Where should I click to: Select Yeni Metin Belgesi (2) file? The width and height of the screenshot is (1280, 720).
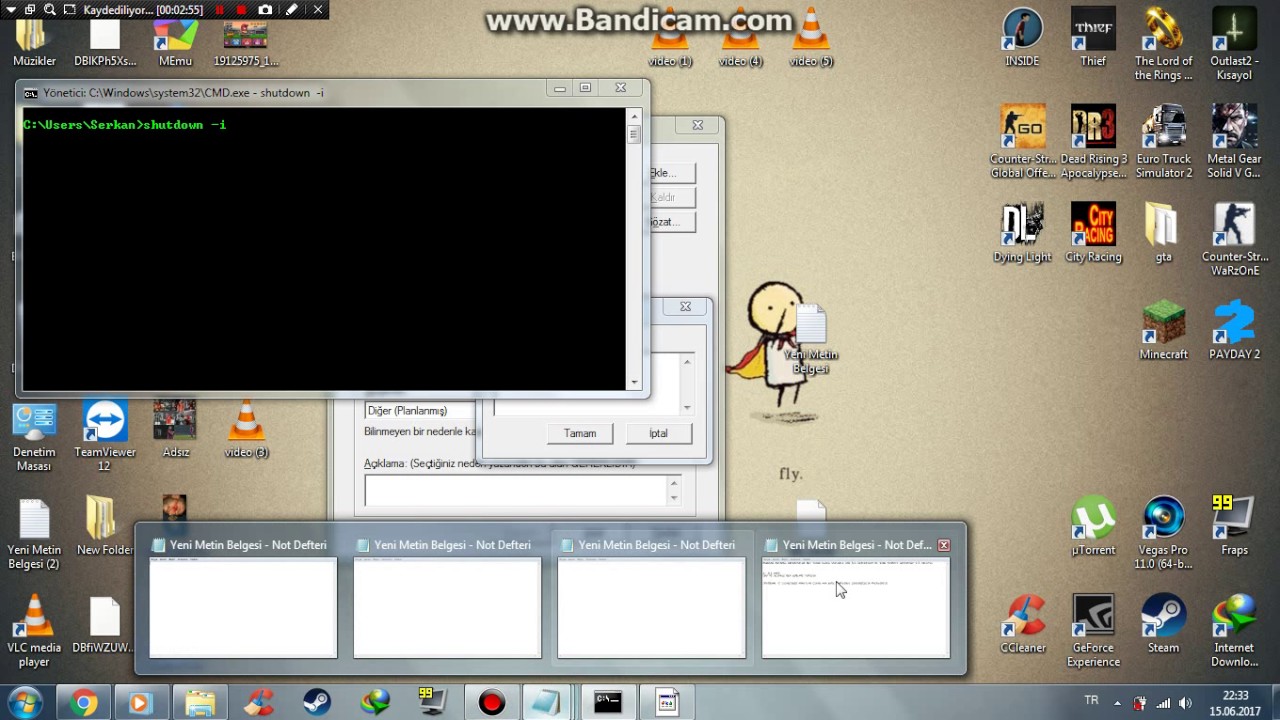tap(34, 533)
